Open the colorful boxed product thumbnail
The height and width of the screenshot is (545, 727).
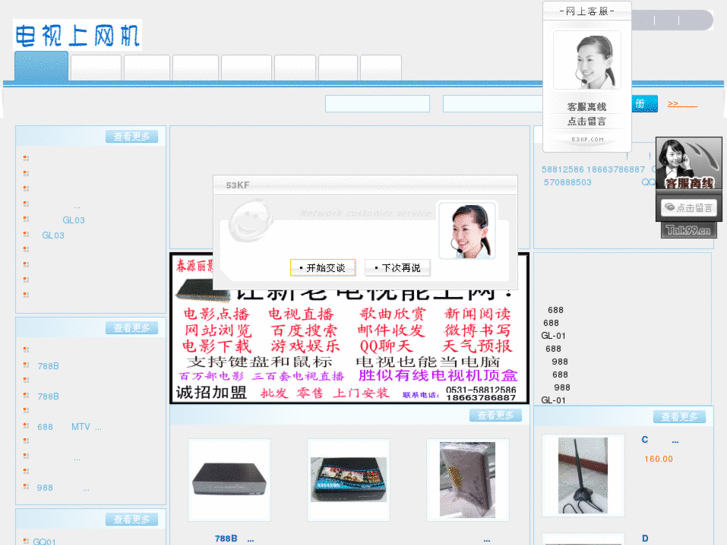[x=349, y=480]
